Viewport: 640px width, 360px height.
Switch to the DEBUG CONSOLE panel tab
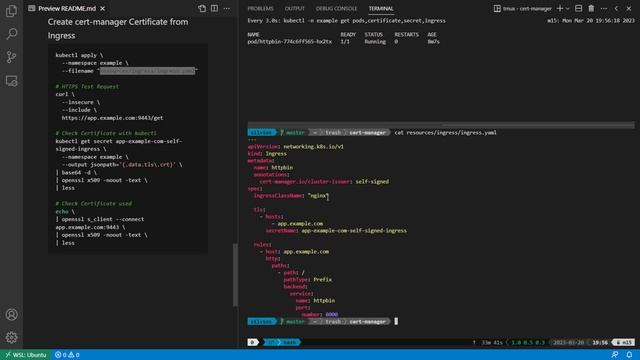[x=336, y=9]
